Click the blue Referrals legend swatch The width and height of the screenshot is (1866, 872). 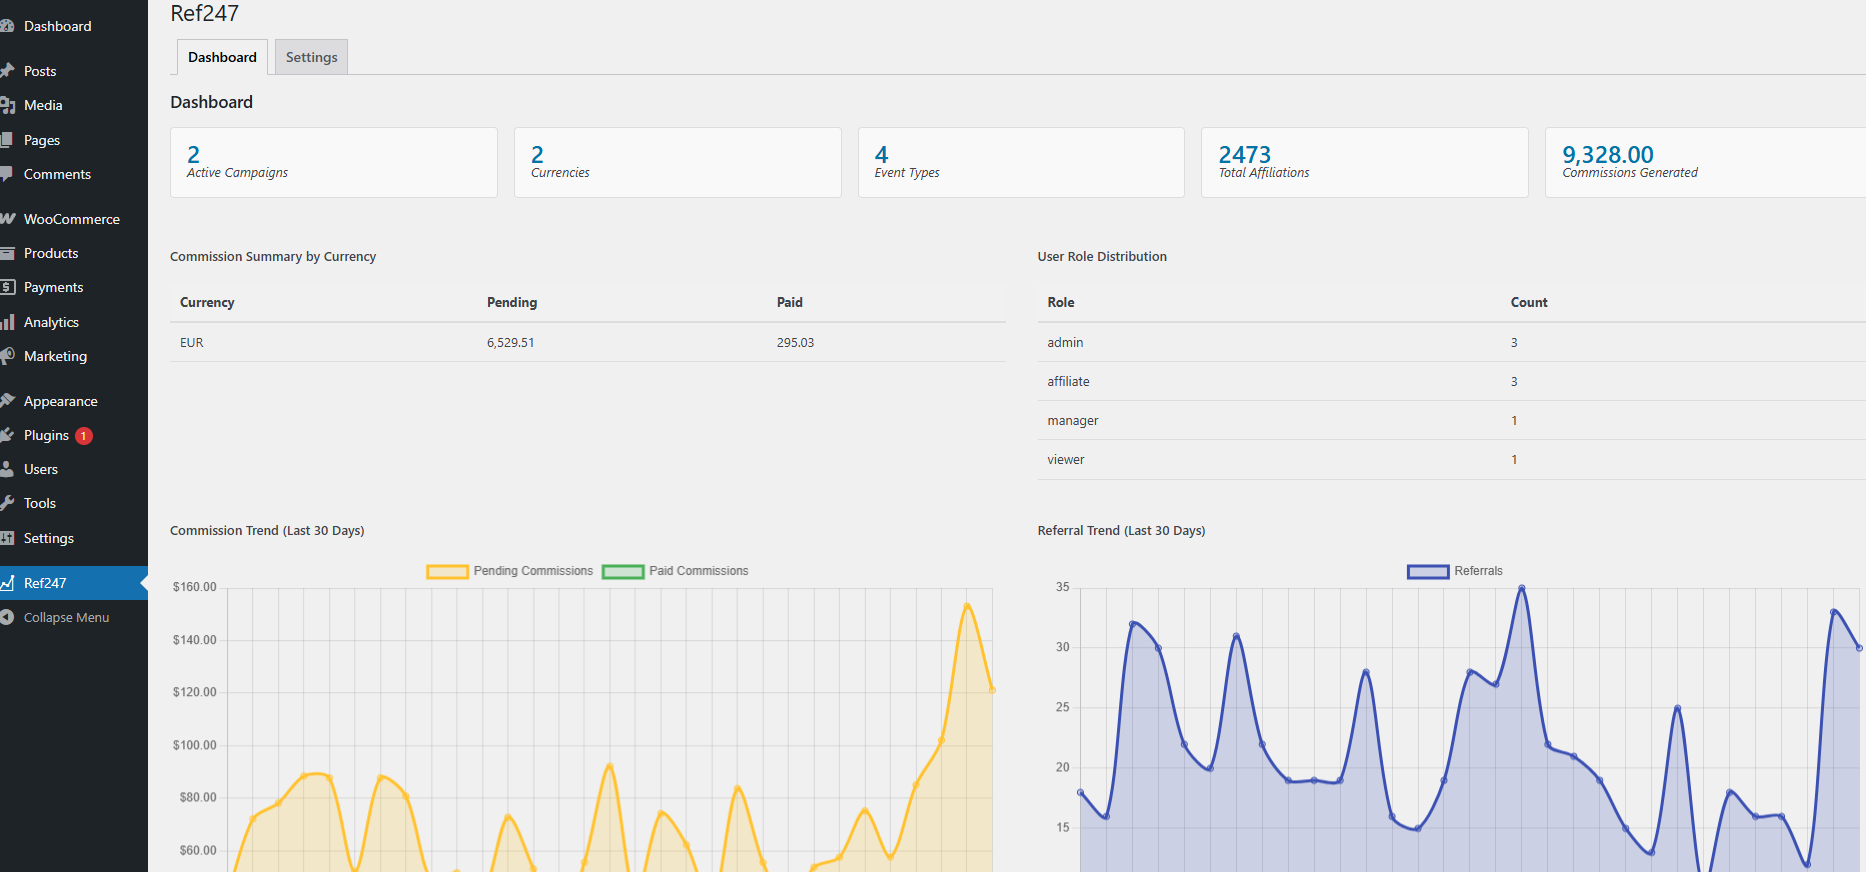click(x=1428, y=572)
